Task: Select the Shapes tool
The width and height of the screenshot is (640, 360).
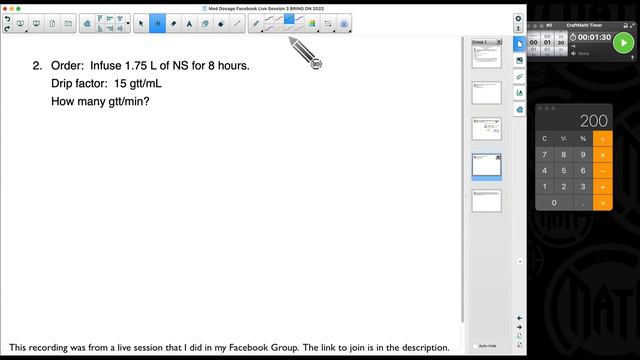Action: [205, 24]
